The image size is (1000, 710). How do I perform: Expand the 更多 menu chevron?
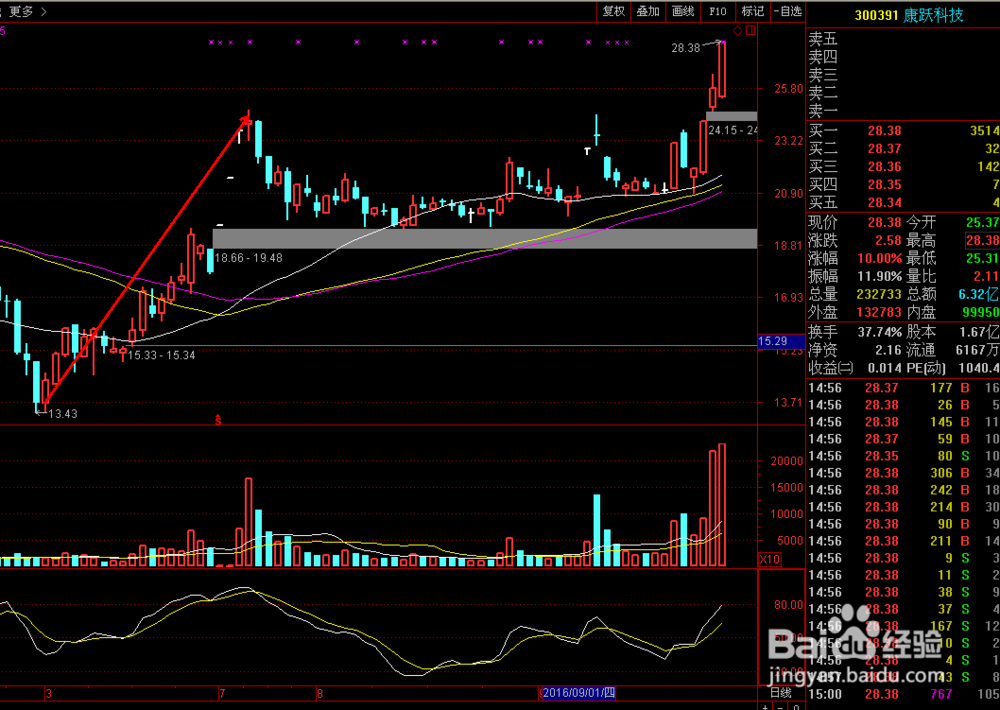point(43,11)
